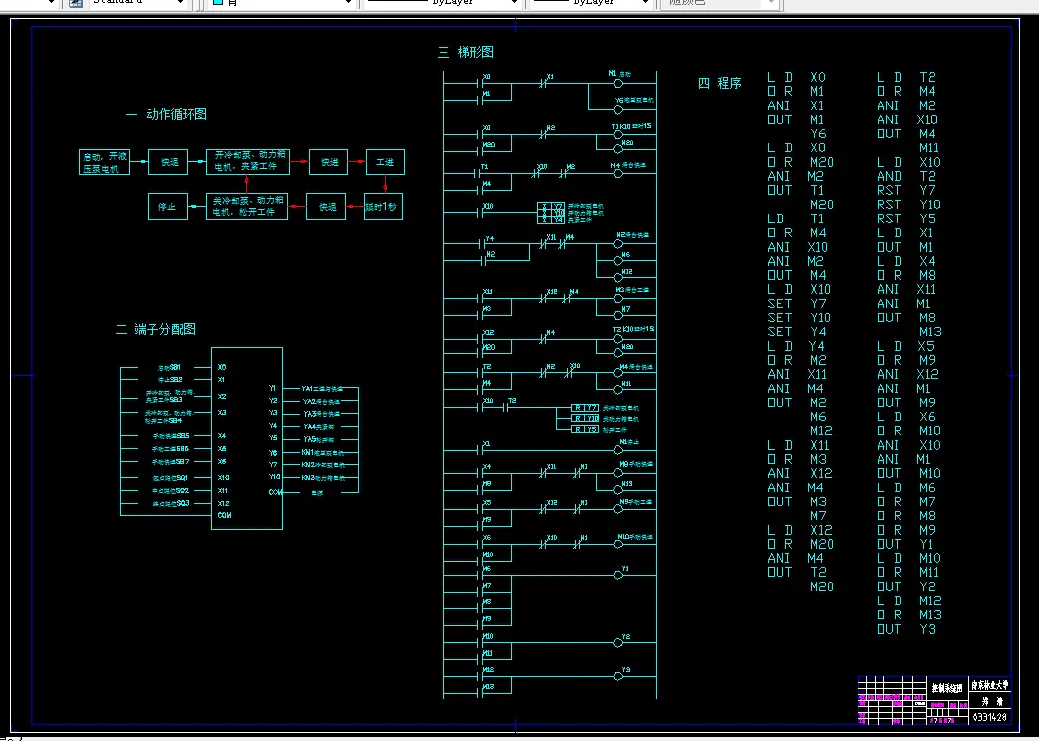The height and width of the screenshot is (741, 1039).
Task: Click the lower-left COM terminal in PLC box
Action: 225,516
